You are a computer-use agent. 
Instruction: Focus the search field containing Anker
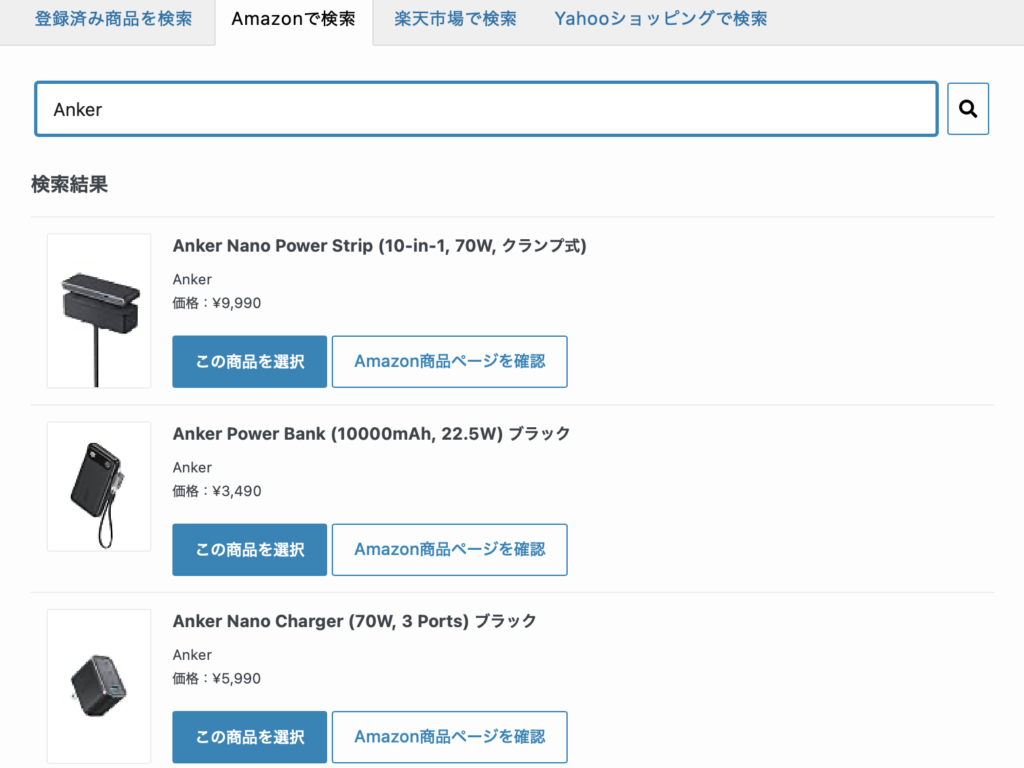[486, 109]
